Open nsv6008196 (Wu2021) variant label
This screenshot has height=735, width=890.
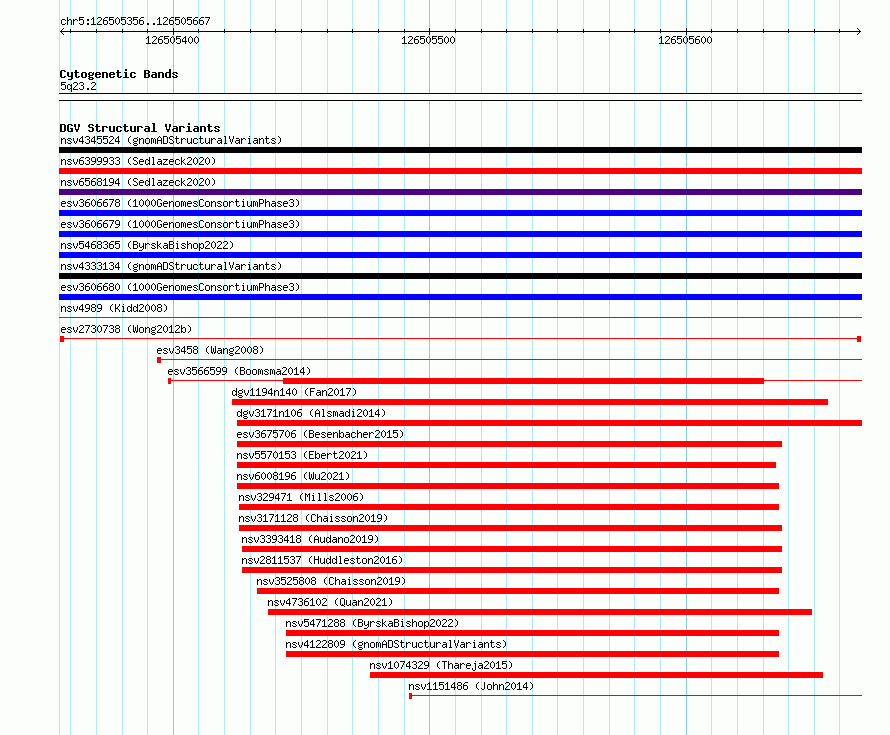coord(293,476)
